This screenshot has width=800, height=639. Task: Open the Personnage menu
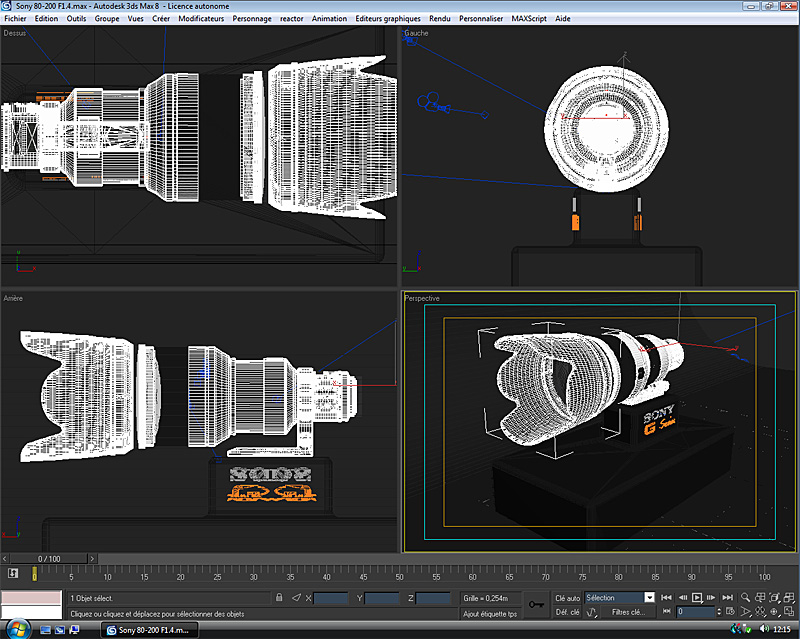[252, 18]
